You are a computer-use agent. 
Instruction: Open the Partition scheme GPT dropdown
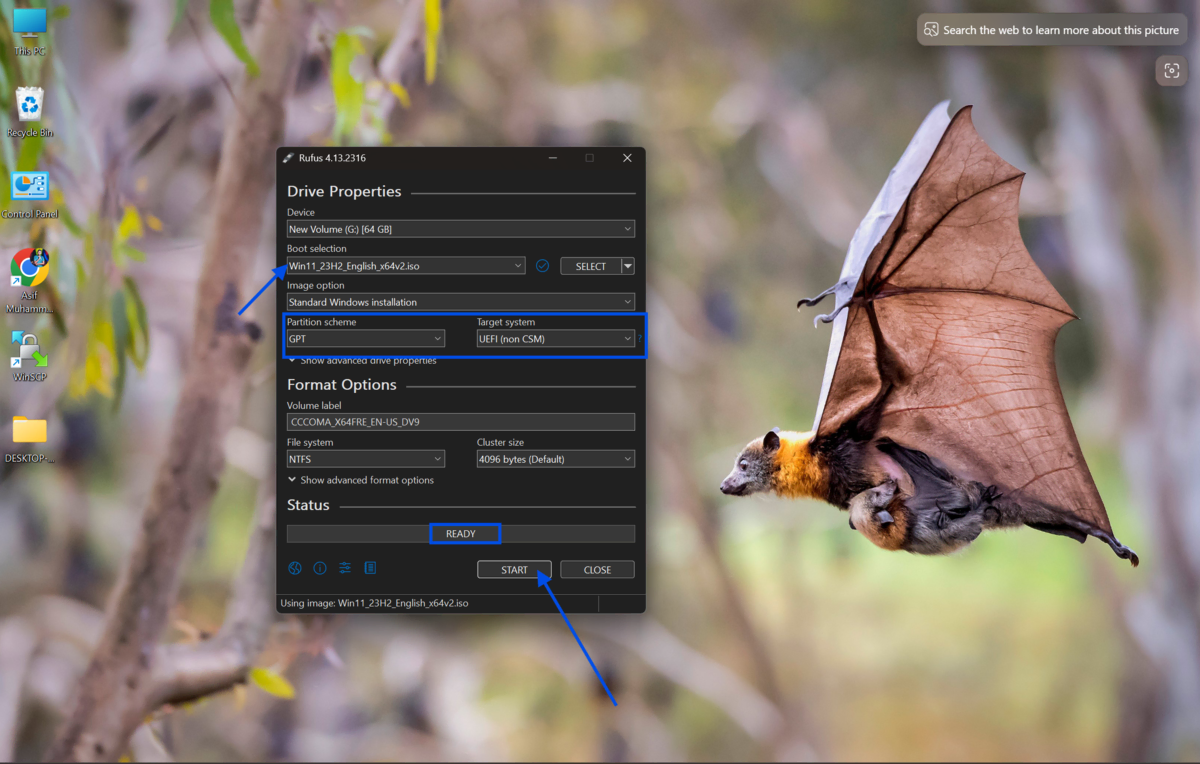[x=365, y=339]
